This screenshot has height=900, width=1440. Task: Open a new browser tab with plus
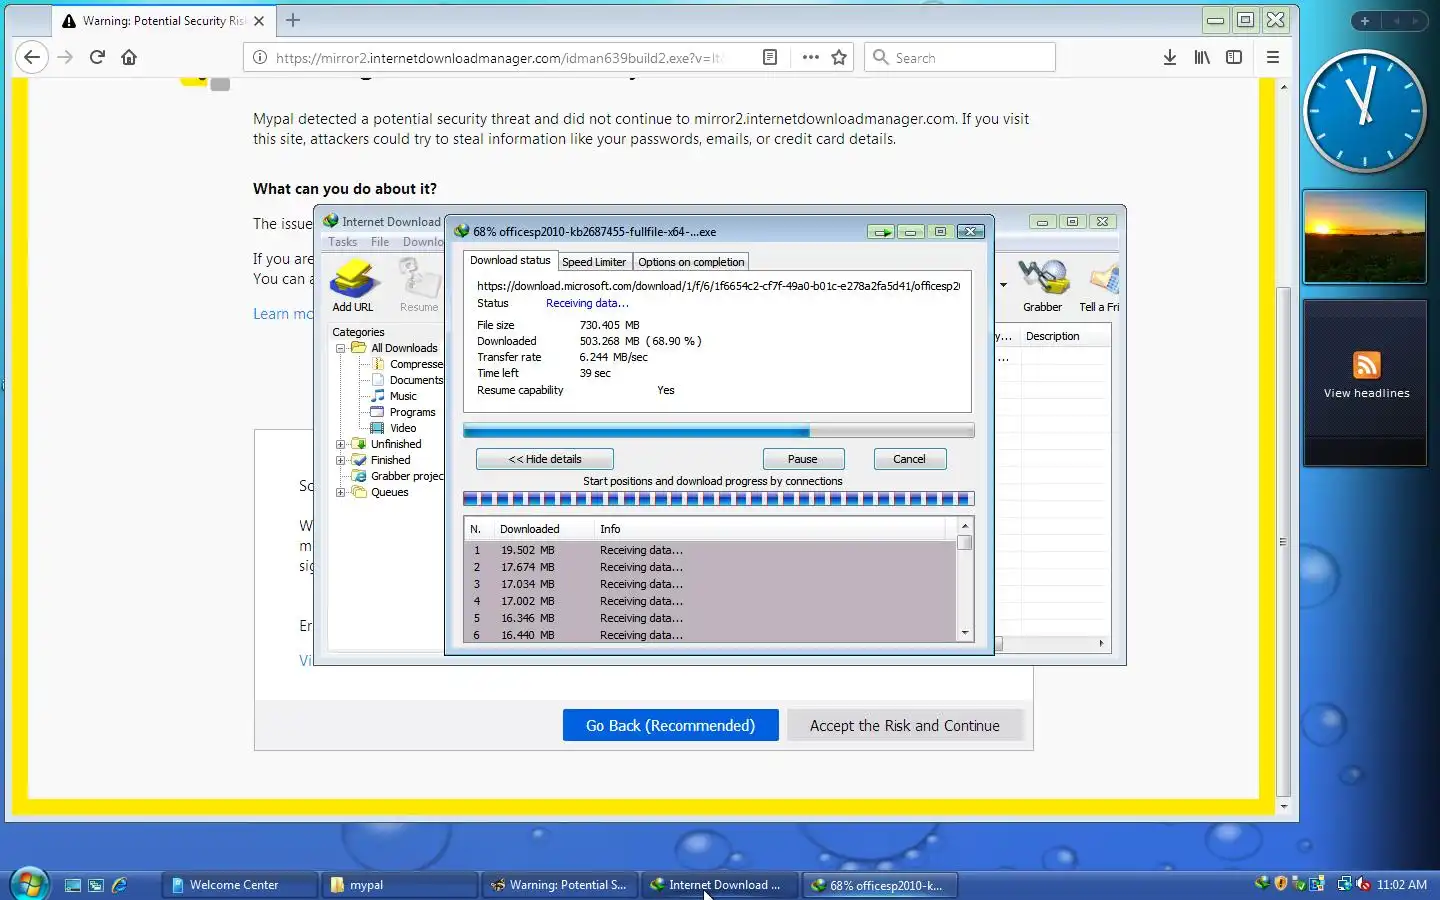point(293,20)
